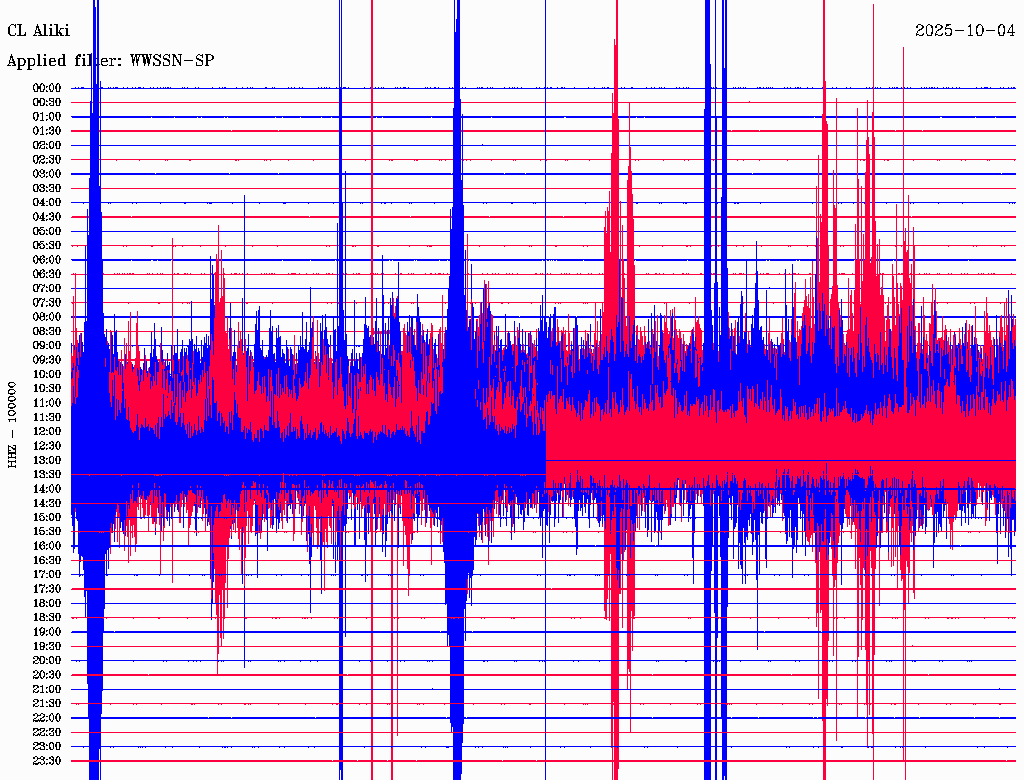This screenshot has height=780, width=1024.
Task: Click the 00:30 time label
Action: click(x=47, y=103)
